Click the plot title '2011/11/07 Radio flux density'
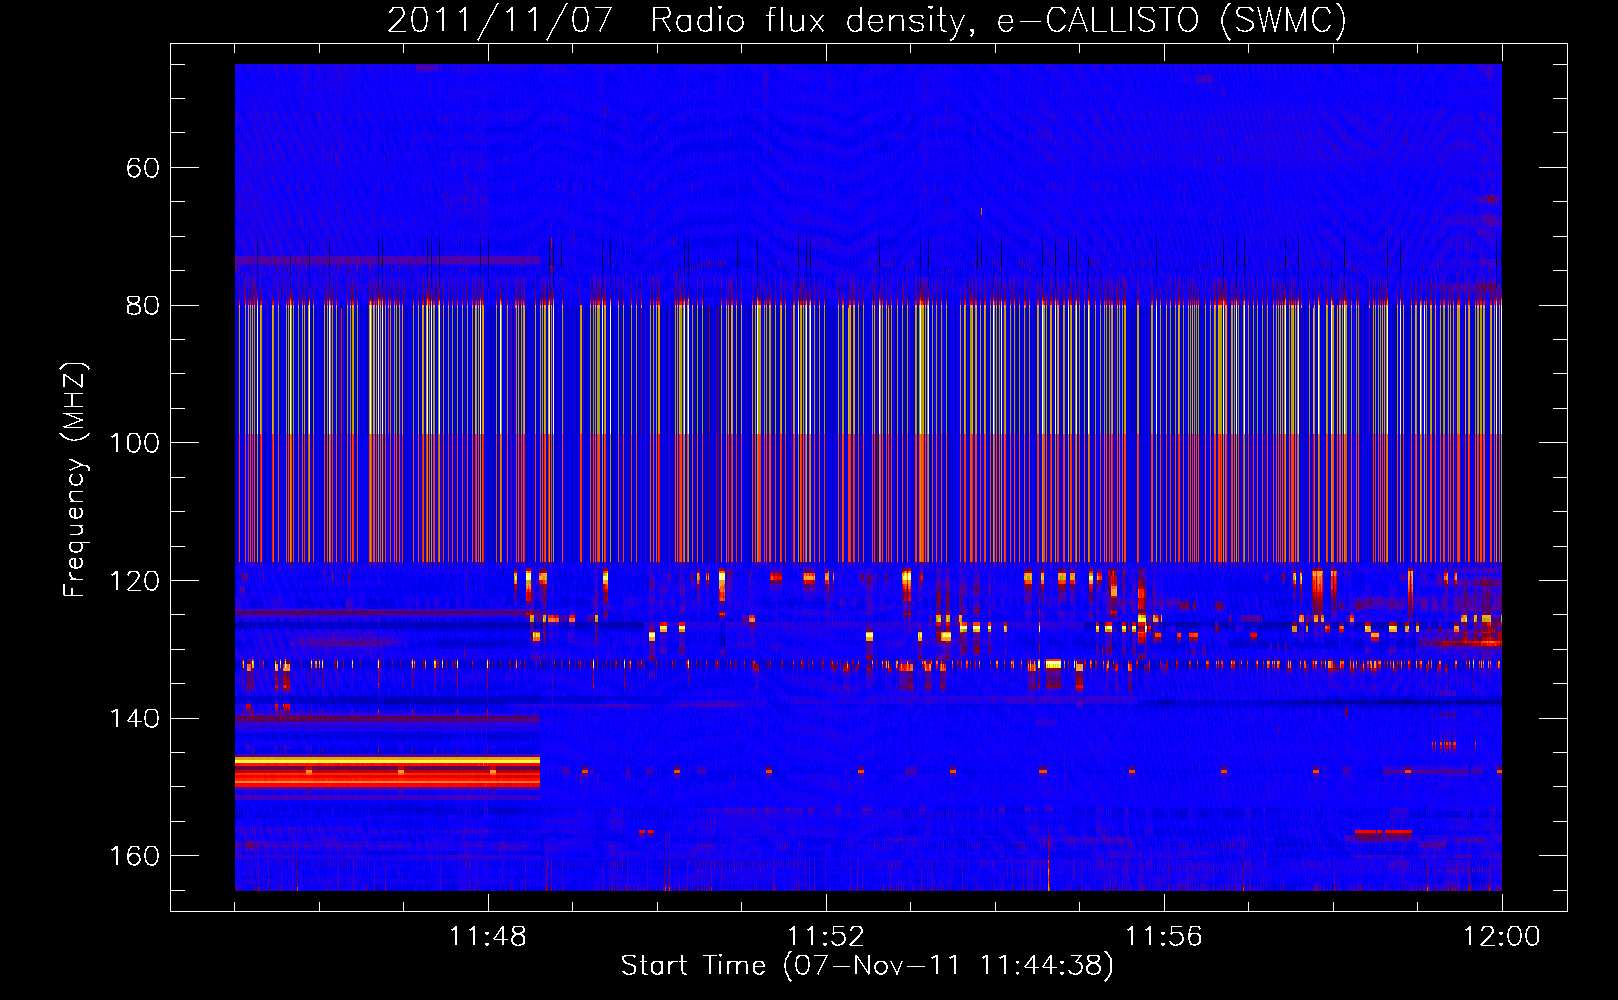The height and width of the screenshot is (1000, 1618). click(867, 20)
